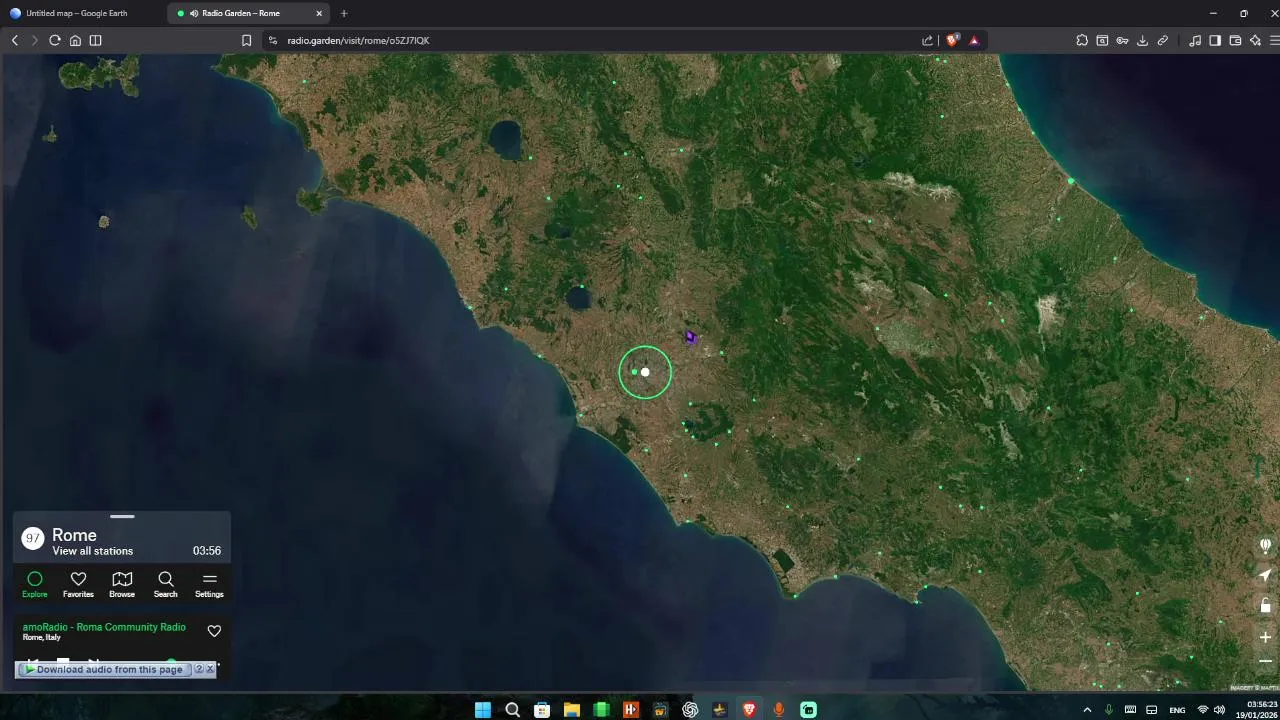Open help for the download audio bar
Viewport: 1280px width, 720px height.
pyautogui.click(x=199, y=669)
